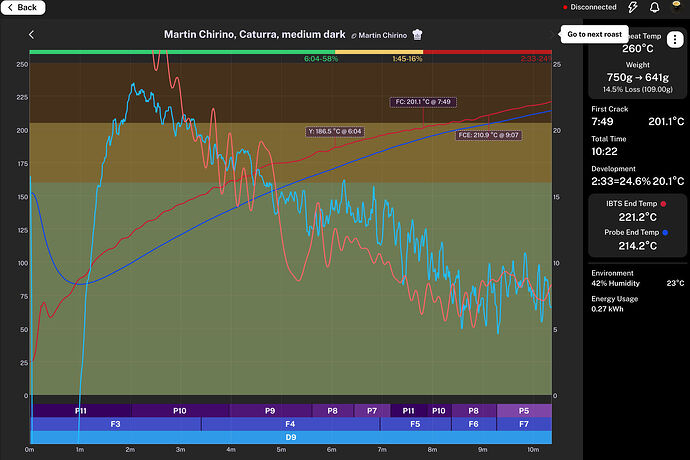Open the wrench settings icon

click(x=633, y=7)
